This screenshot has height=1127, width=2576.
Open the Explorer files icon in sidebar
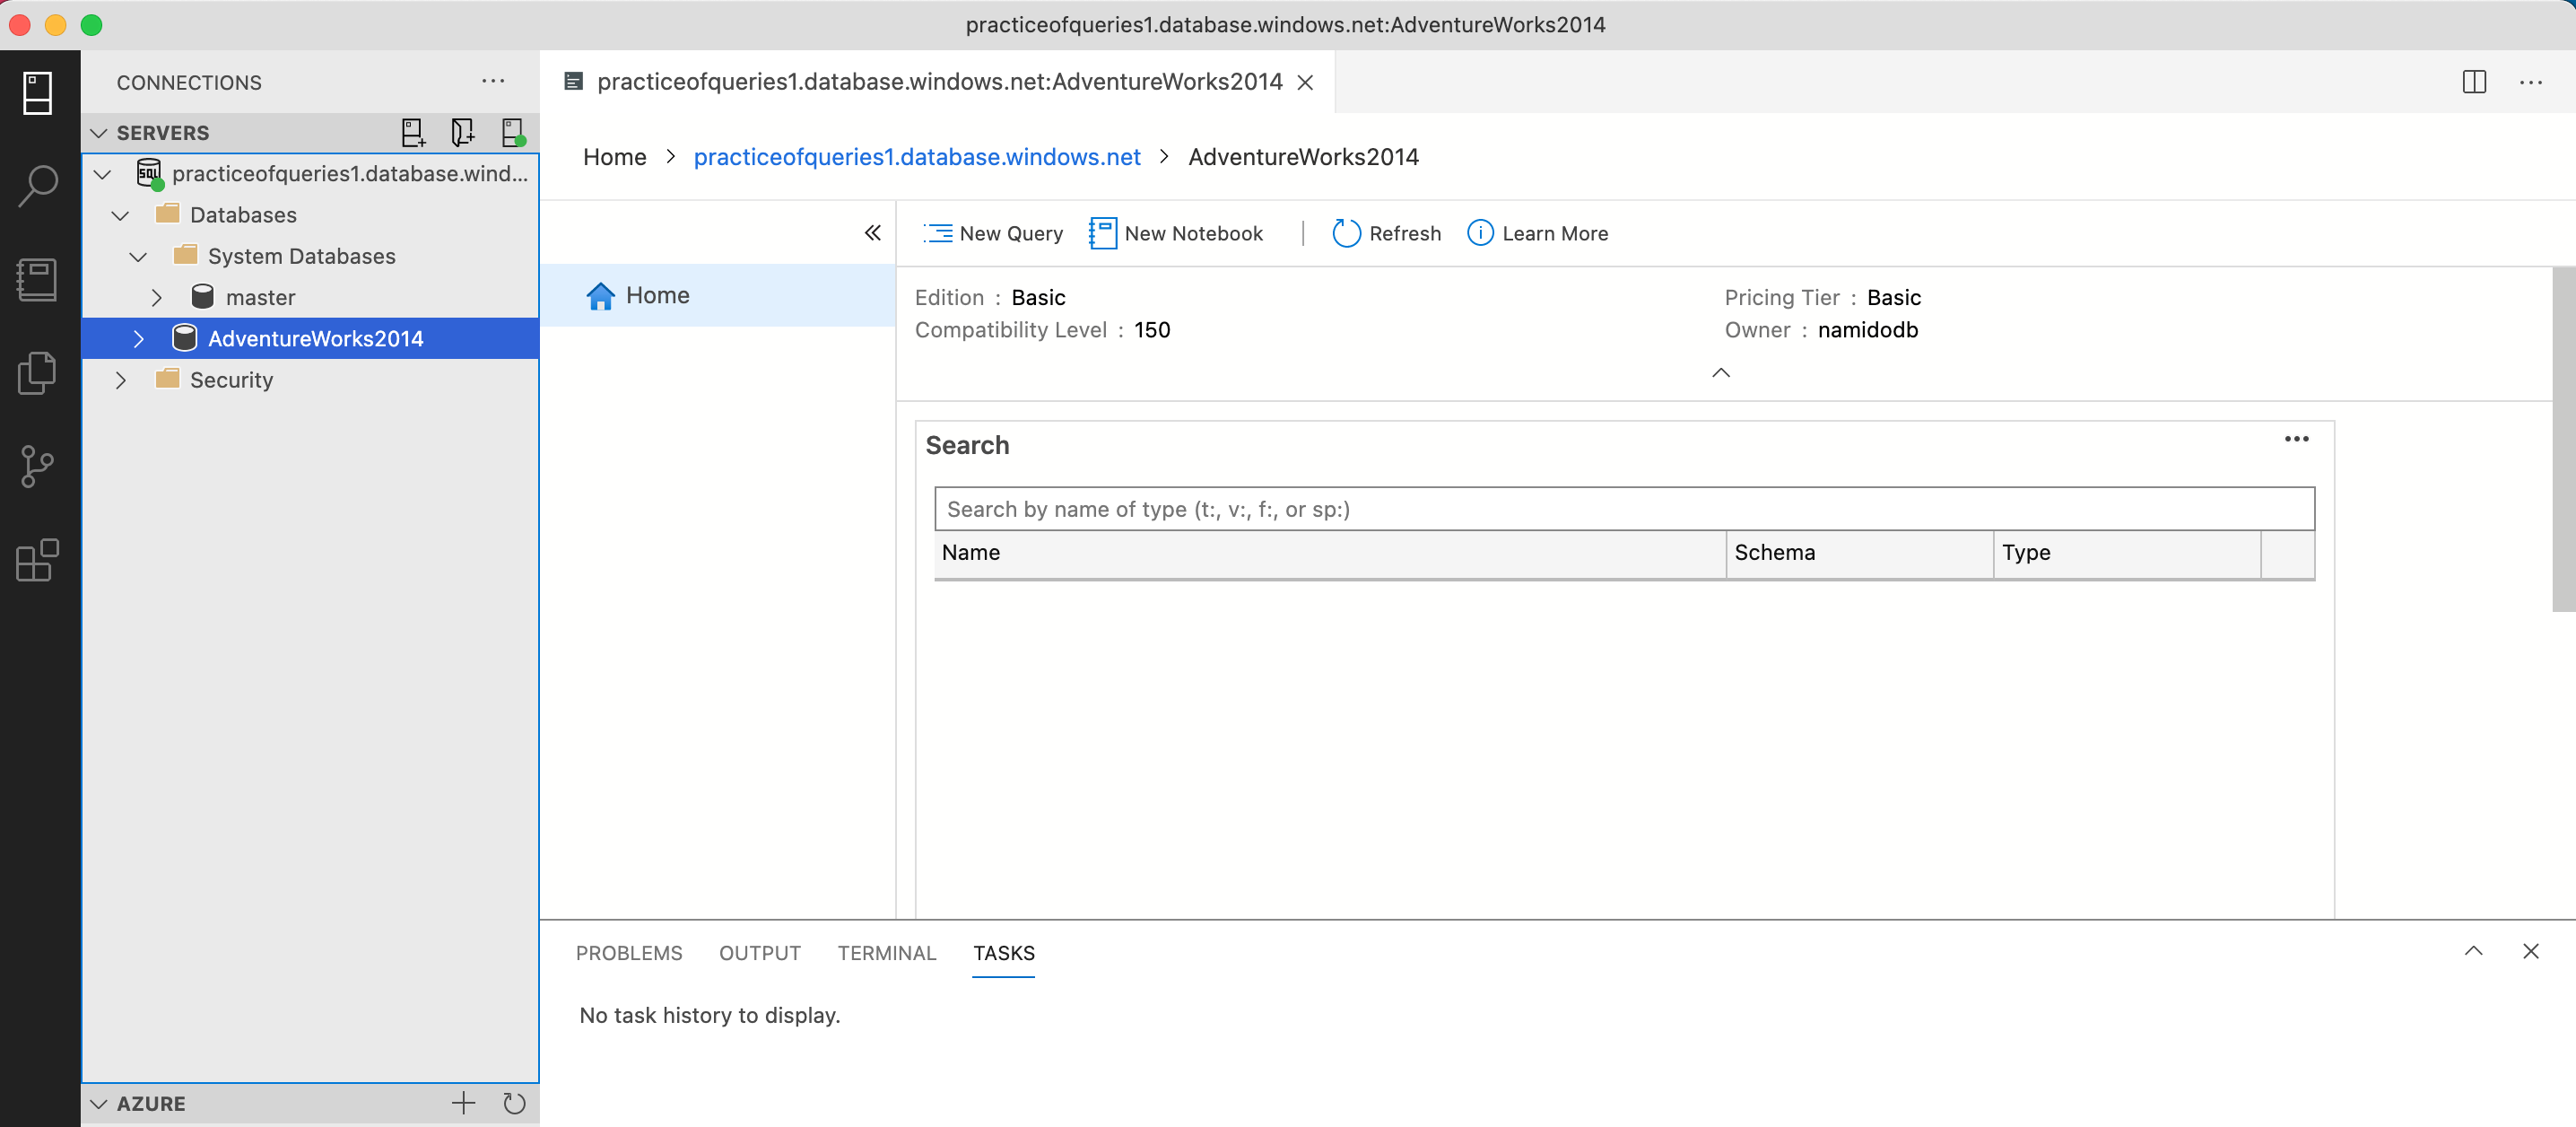tap(38, 373)
